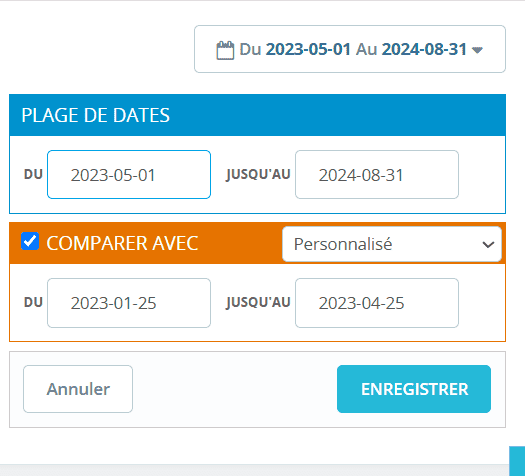Focus the DU field showing 2023-05-01
525x476 pixels.
pos(129,174)
